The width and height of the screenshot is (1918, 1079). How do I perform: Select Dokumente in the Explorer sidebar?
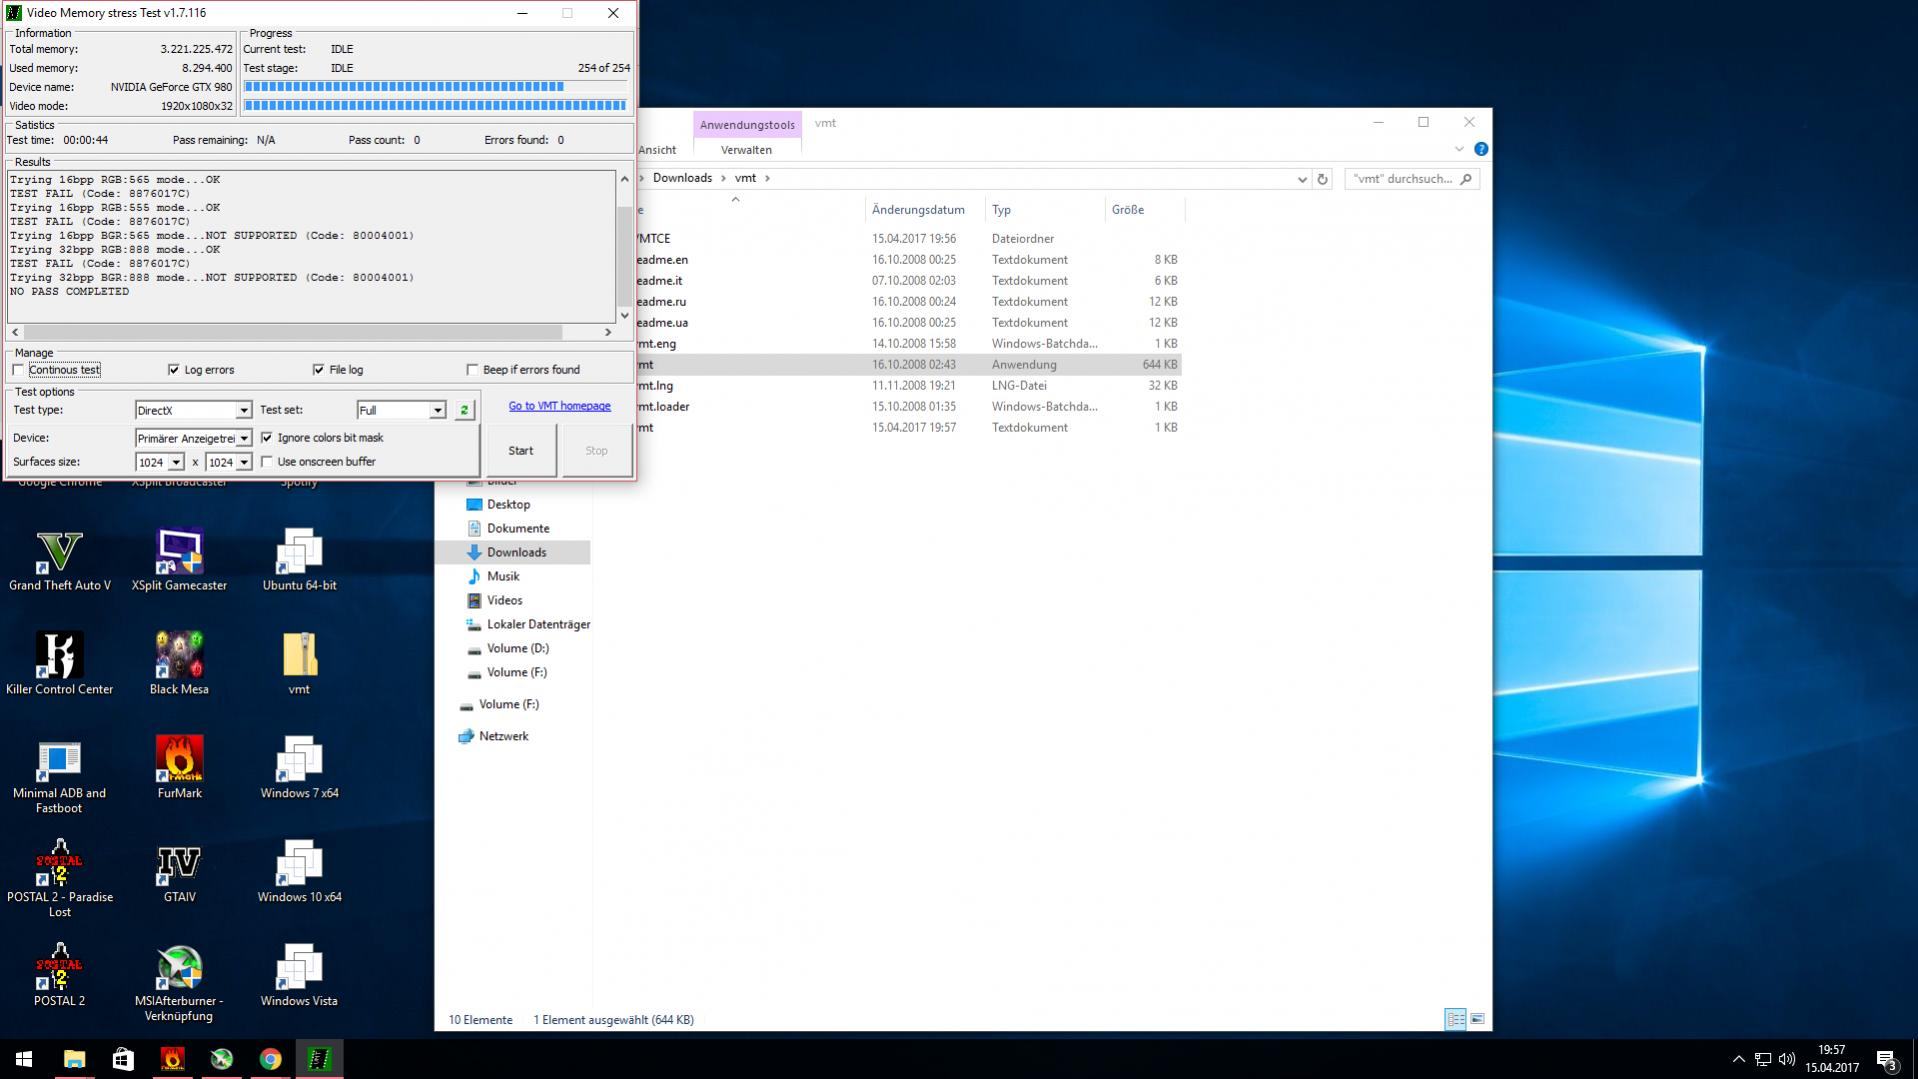[517, 528]
